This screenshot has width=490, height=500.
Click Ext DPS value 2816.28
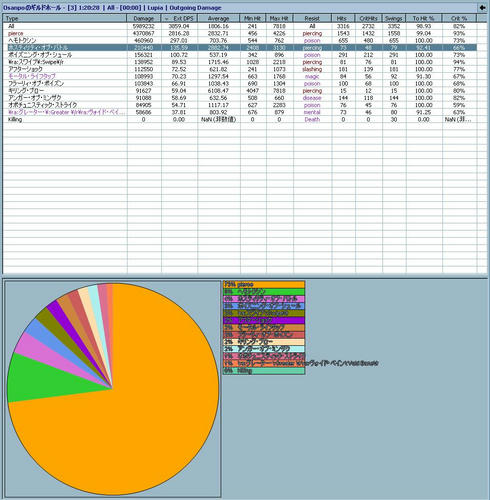[x=179, y=33]
